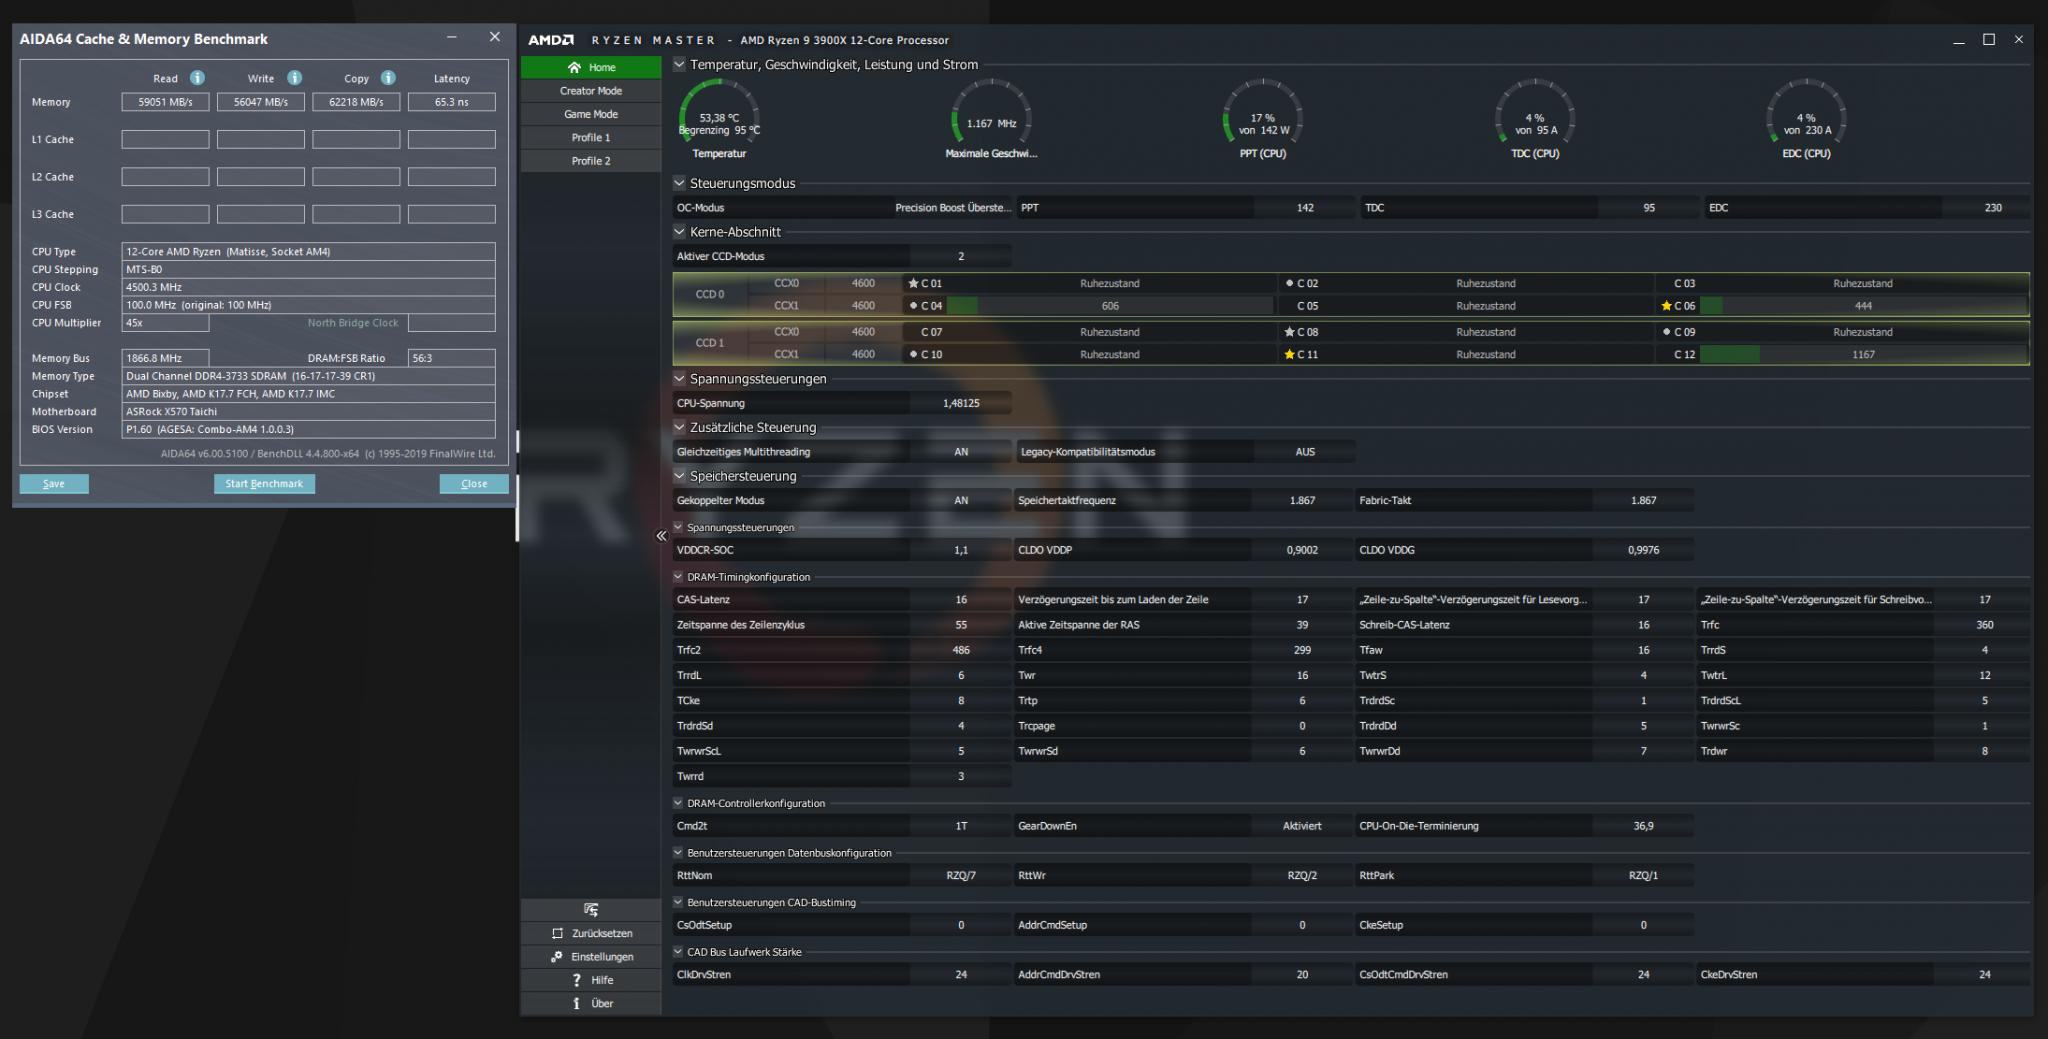Collapse the CAD Bus Laufwerk Stärke section
This screenshot has width=2048, height=1039.
tap(678, 952)
